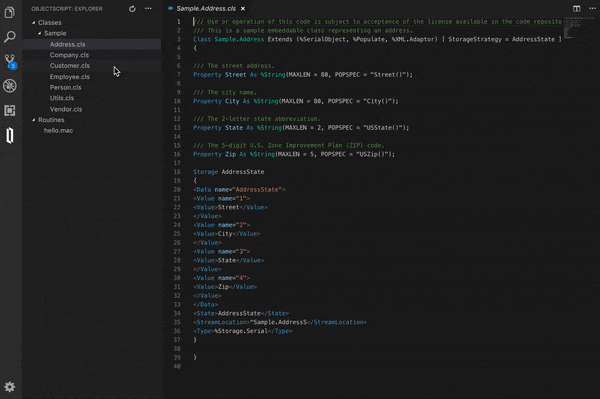This screenshot has width=600, height=399.
Task: Open the Debug view icon
Action: 10,86
